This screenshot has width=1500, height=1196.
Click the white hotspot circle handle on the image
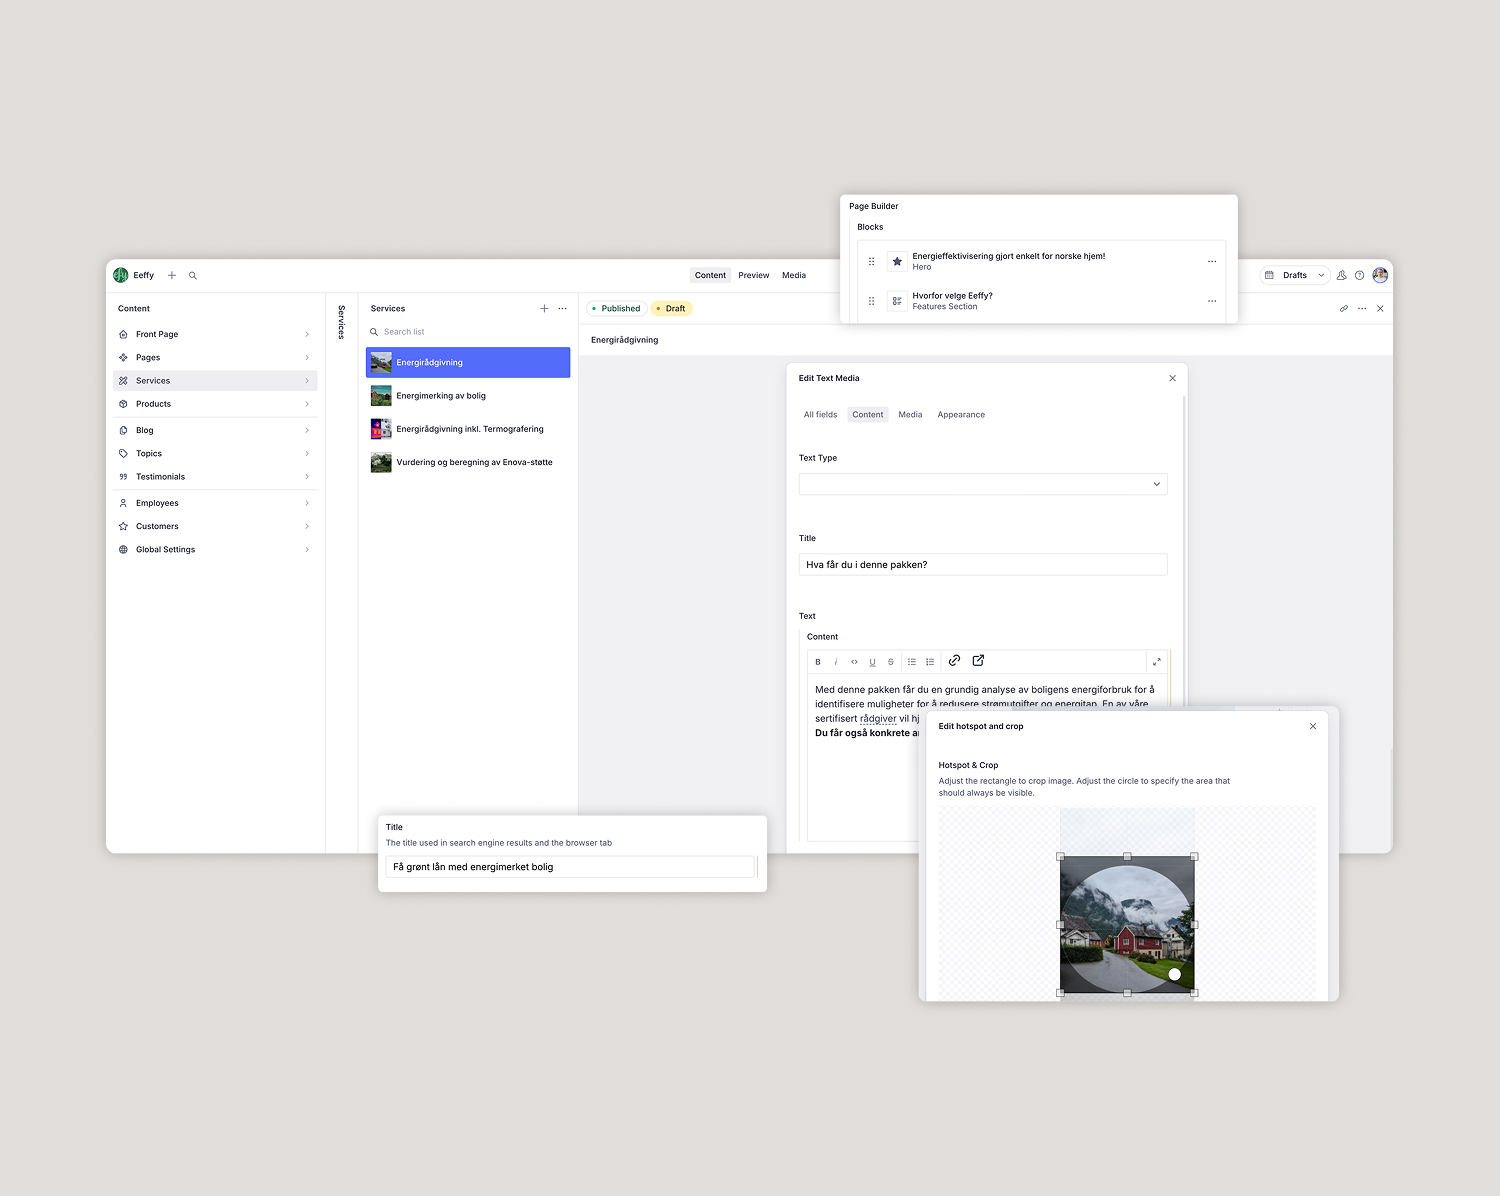[1175, 974]
